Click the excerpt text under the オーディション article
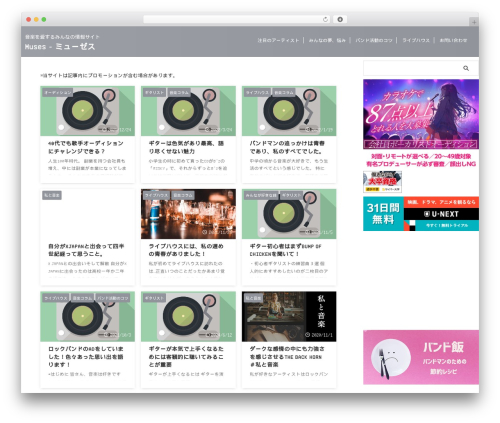This screenshot has height=423, width=500. [87, 165]
